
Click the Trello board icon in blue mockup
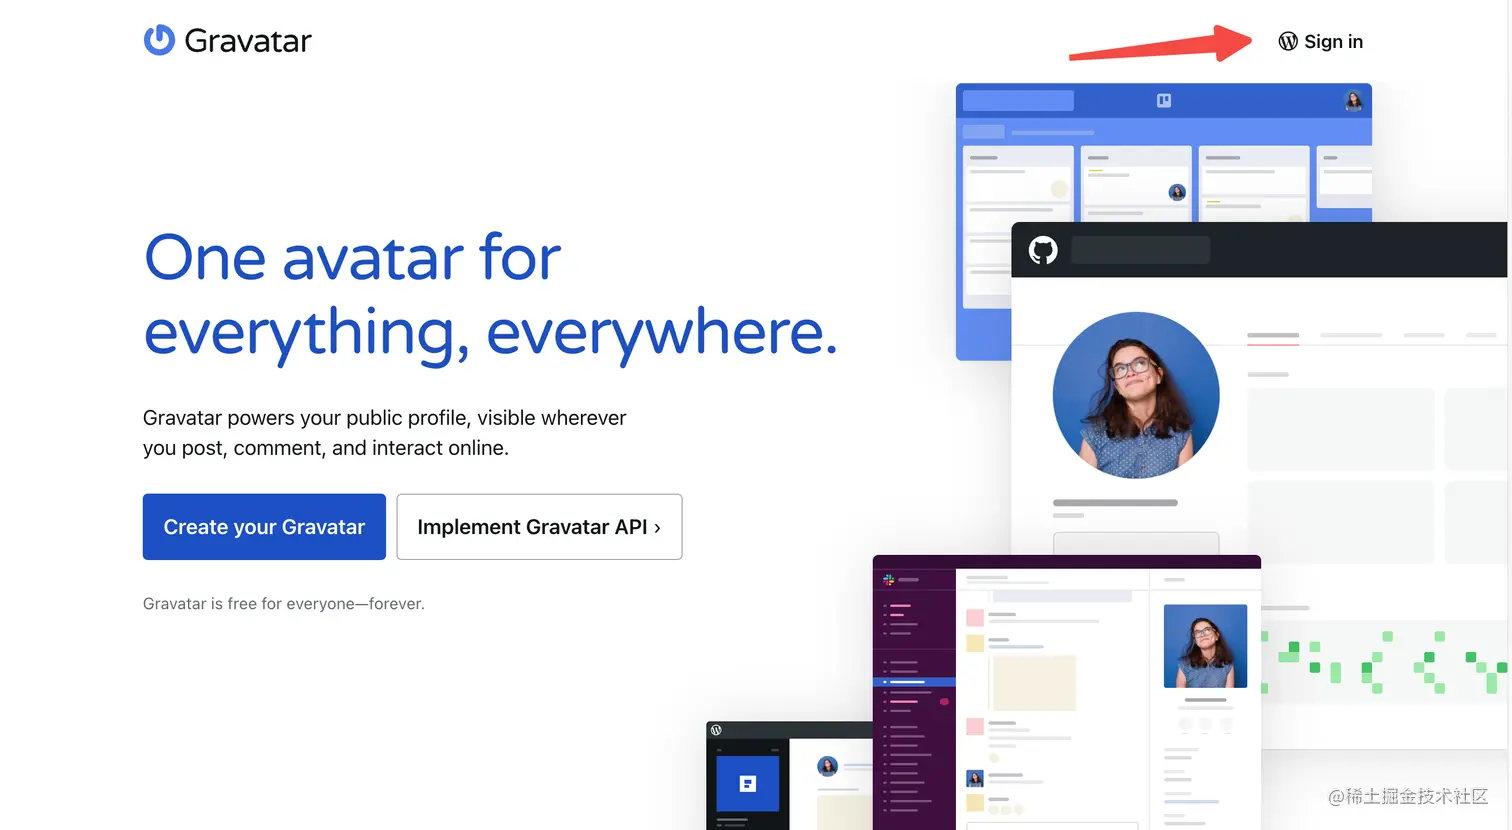tap(1164, 100)
